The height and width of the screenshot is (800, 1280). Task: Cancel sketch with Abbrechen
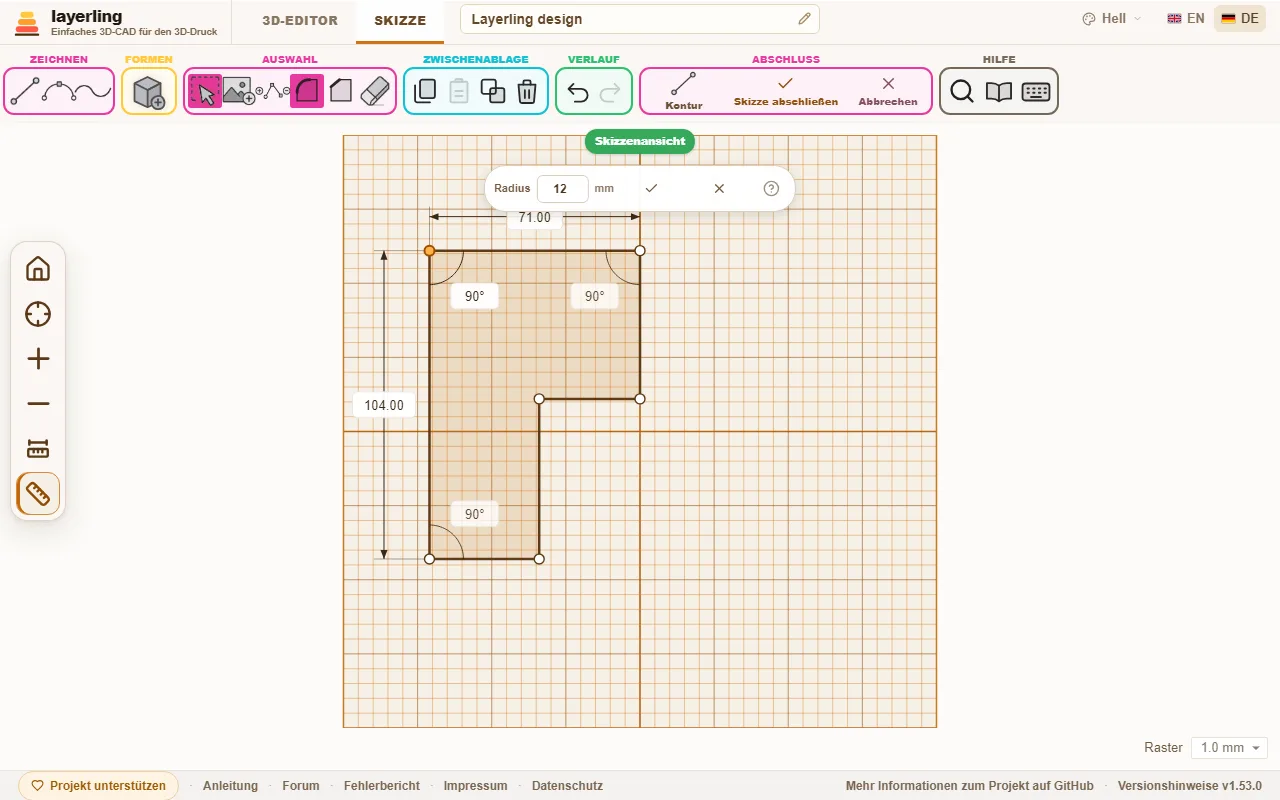coord(888,91)
